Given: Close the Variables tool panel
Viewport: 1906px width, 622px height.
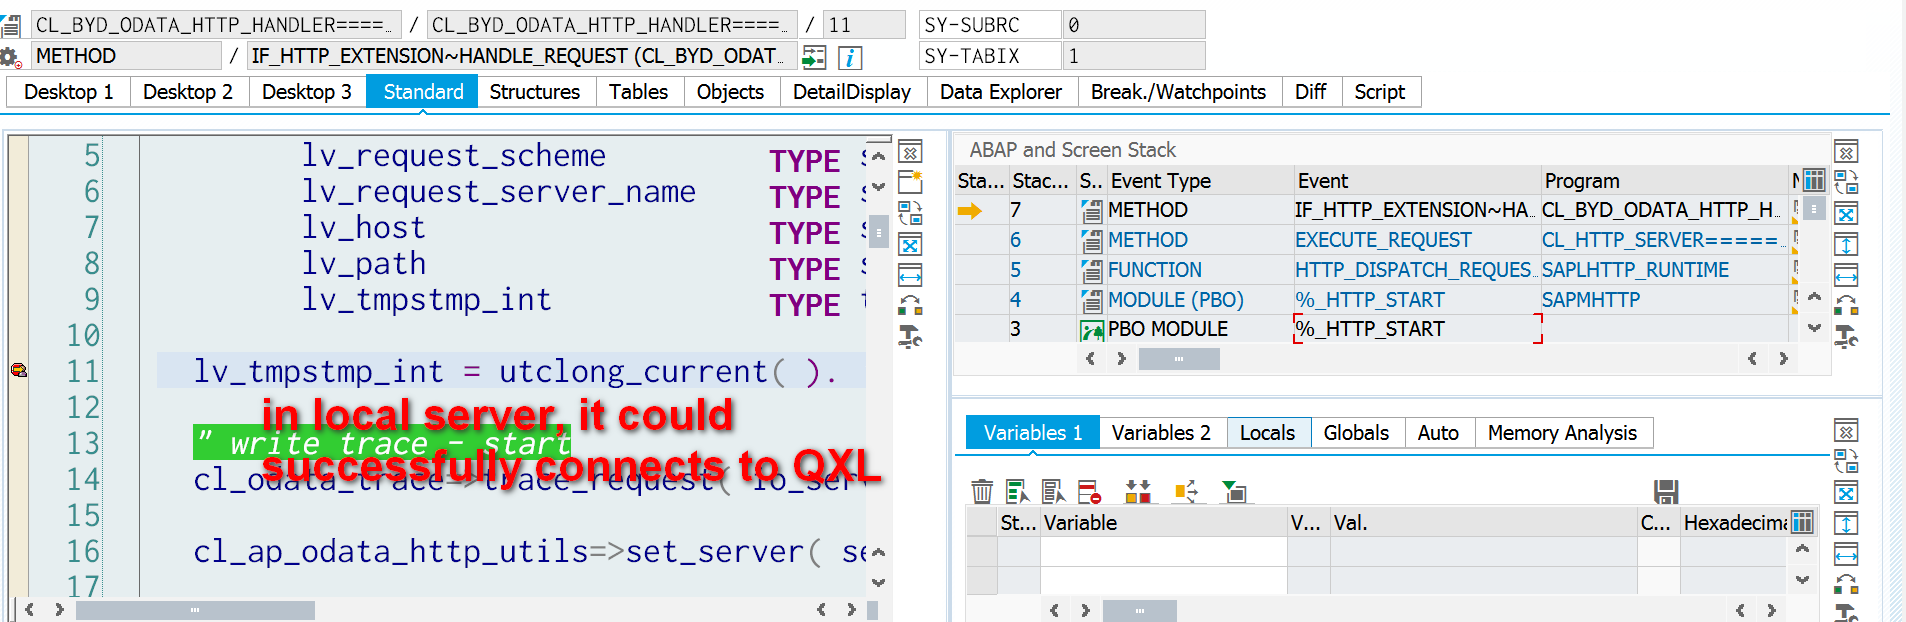Looking at the screenshot, I should (x=1846, y=431).
